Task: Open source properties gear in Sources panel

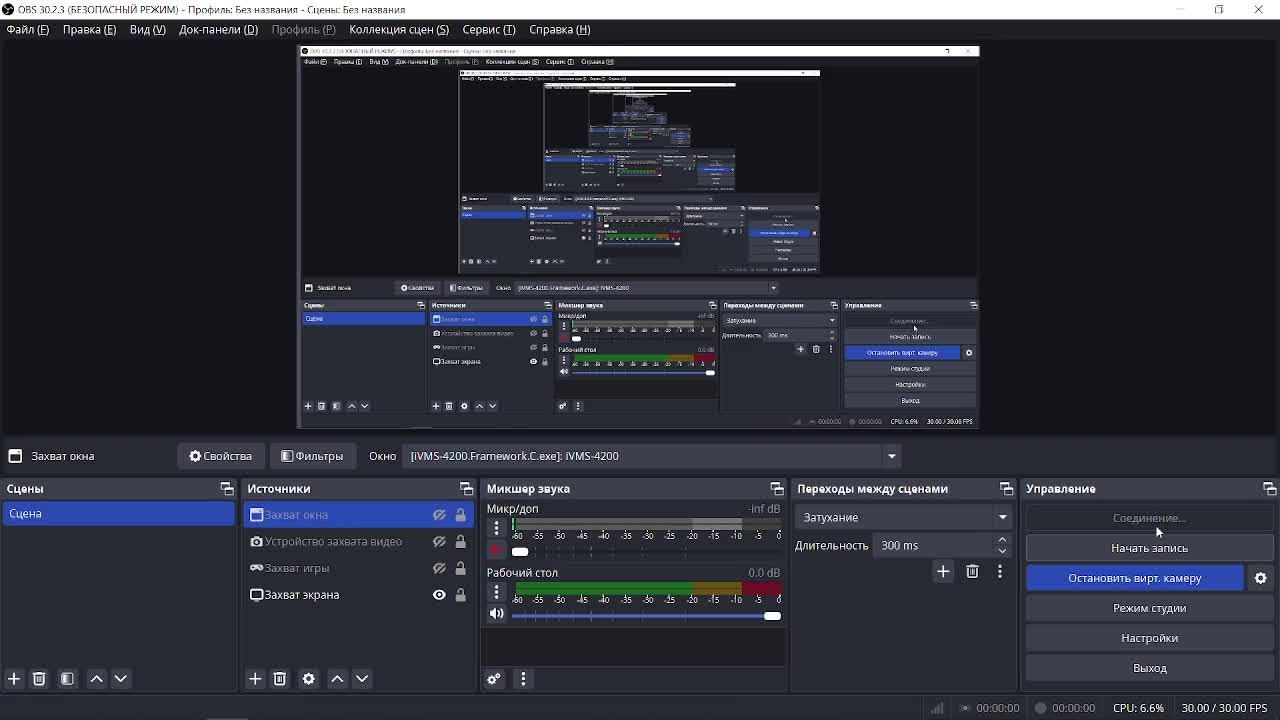Action: [309, 679]
